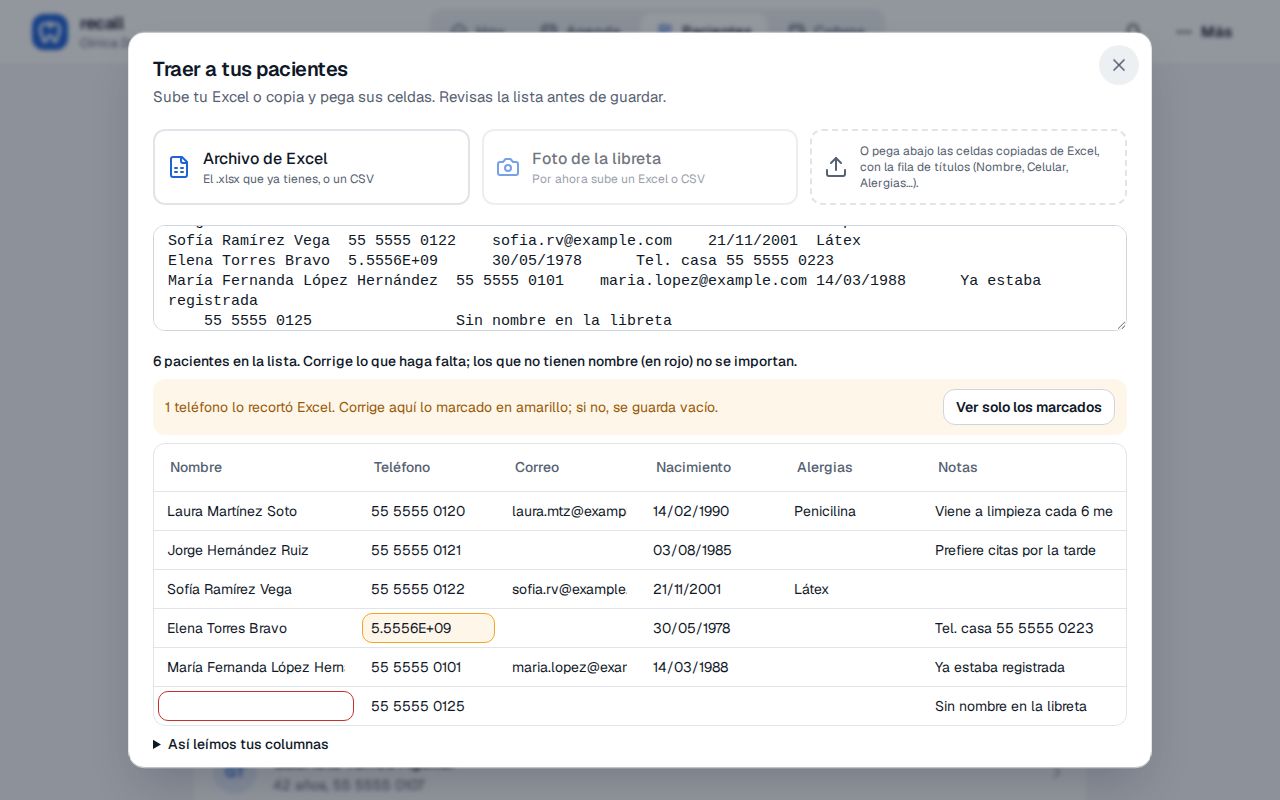Edit the sofia.rv email cell
This screenshot has width=1280, height=800.
coord(569,589)
